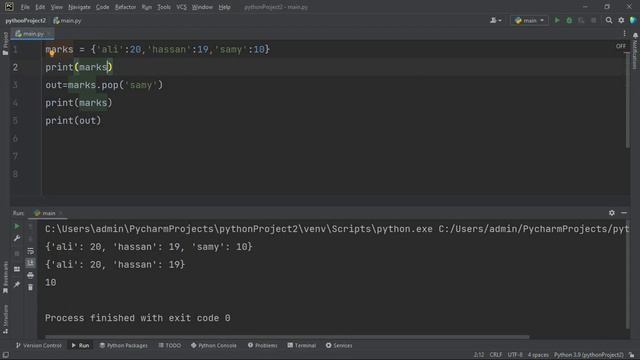Open the Tools menu
Viewport: 640px width, 360px height.
164,7
